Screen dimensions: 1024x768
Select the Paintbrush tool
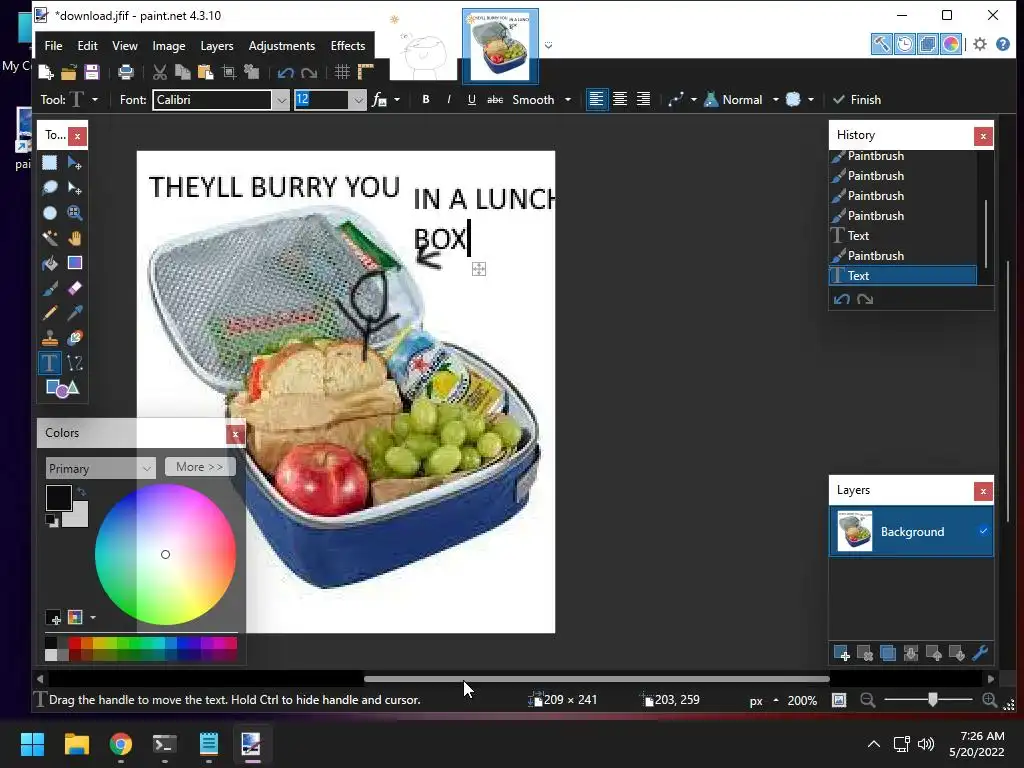[50, 288]
